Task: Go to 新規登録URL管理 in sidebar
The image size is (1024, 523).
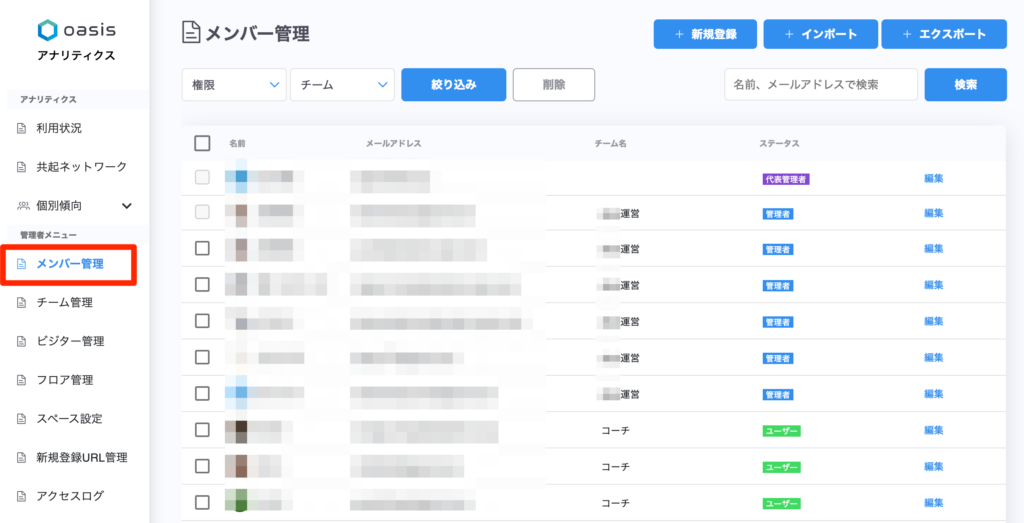Action: coord(82,458)
